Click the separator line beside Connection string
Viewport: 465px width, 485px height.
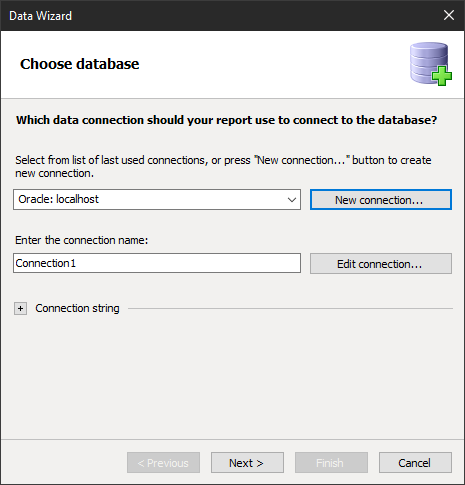click(x=290, y=309)
